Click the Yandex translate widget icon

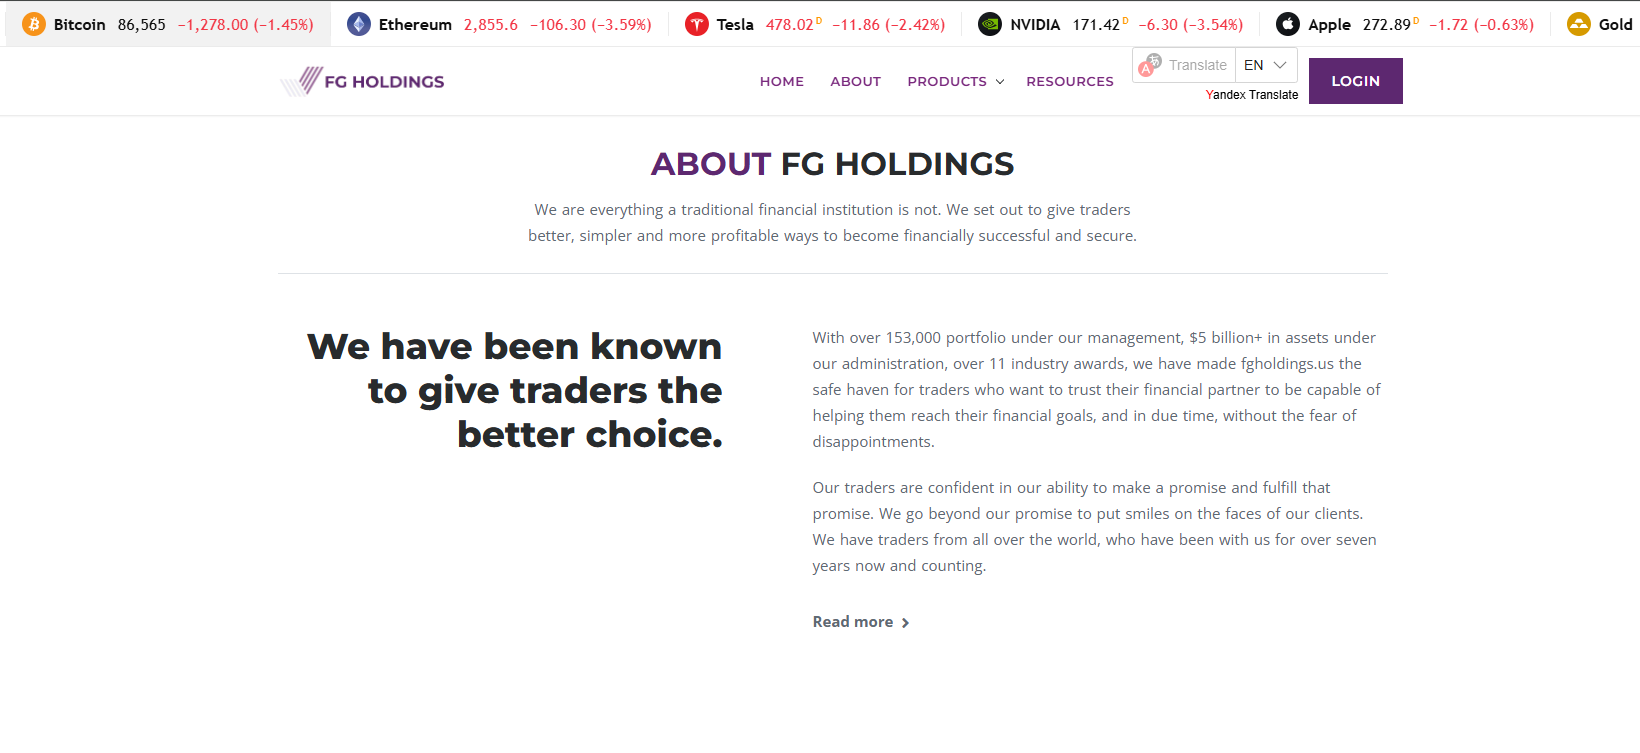click(1150, 65)
